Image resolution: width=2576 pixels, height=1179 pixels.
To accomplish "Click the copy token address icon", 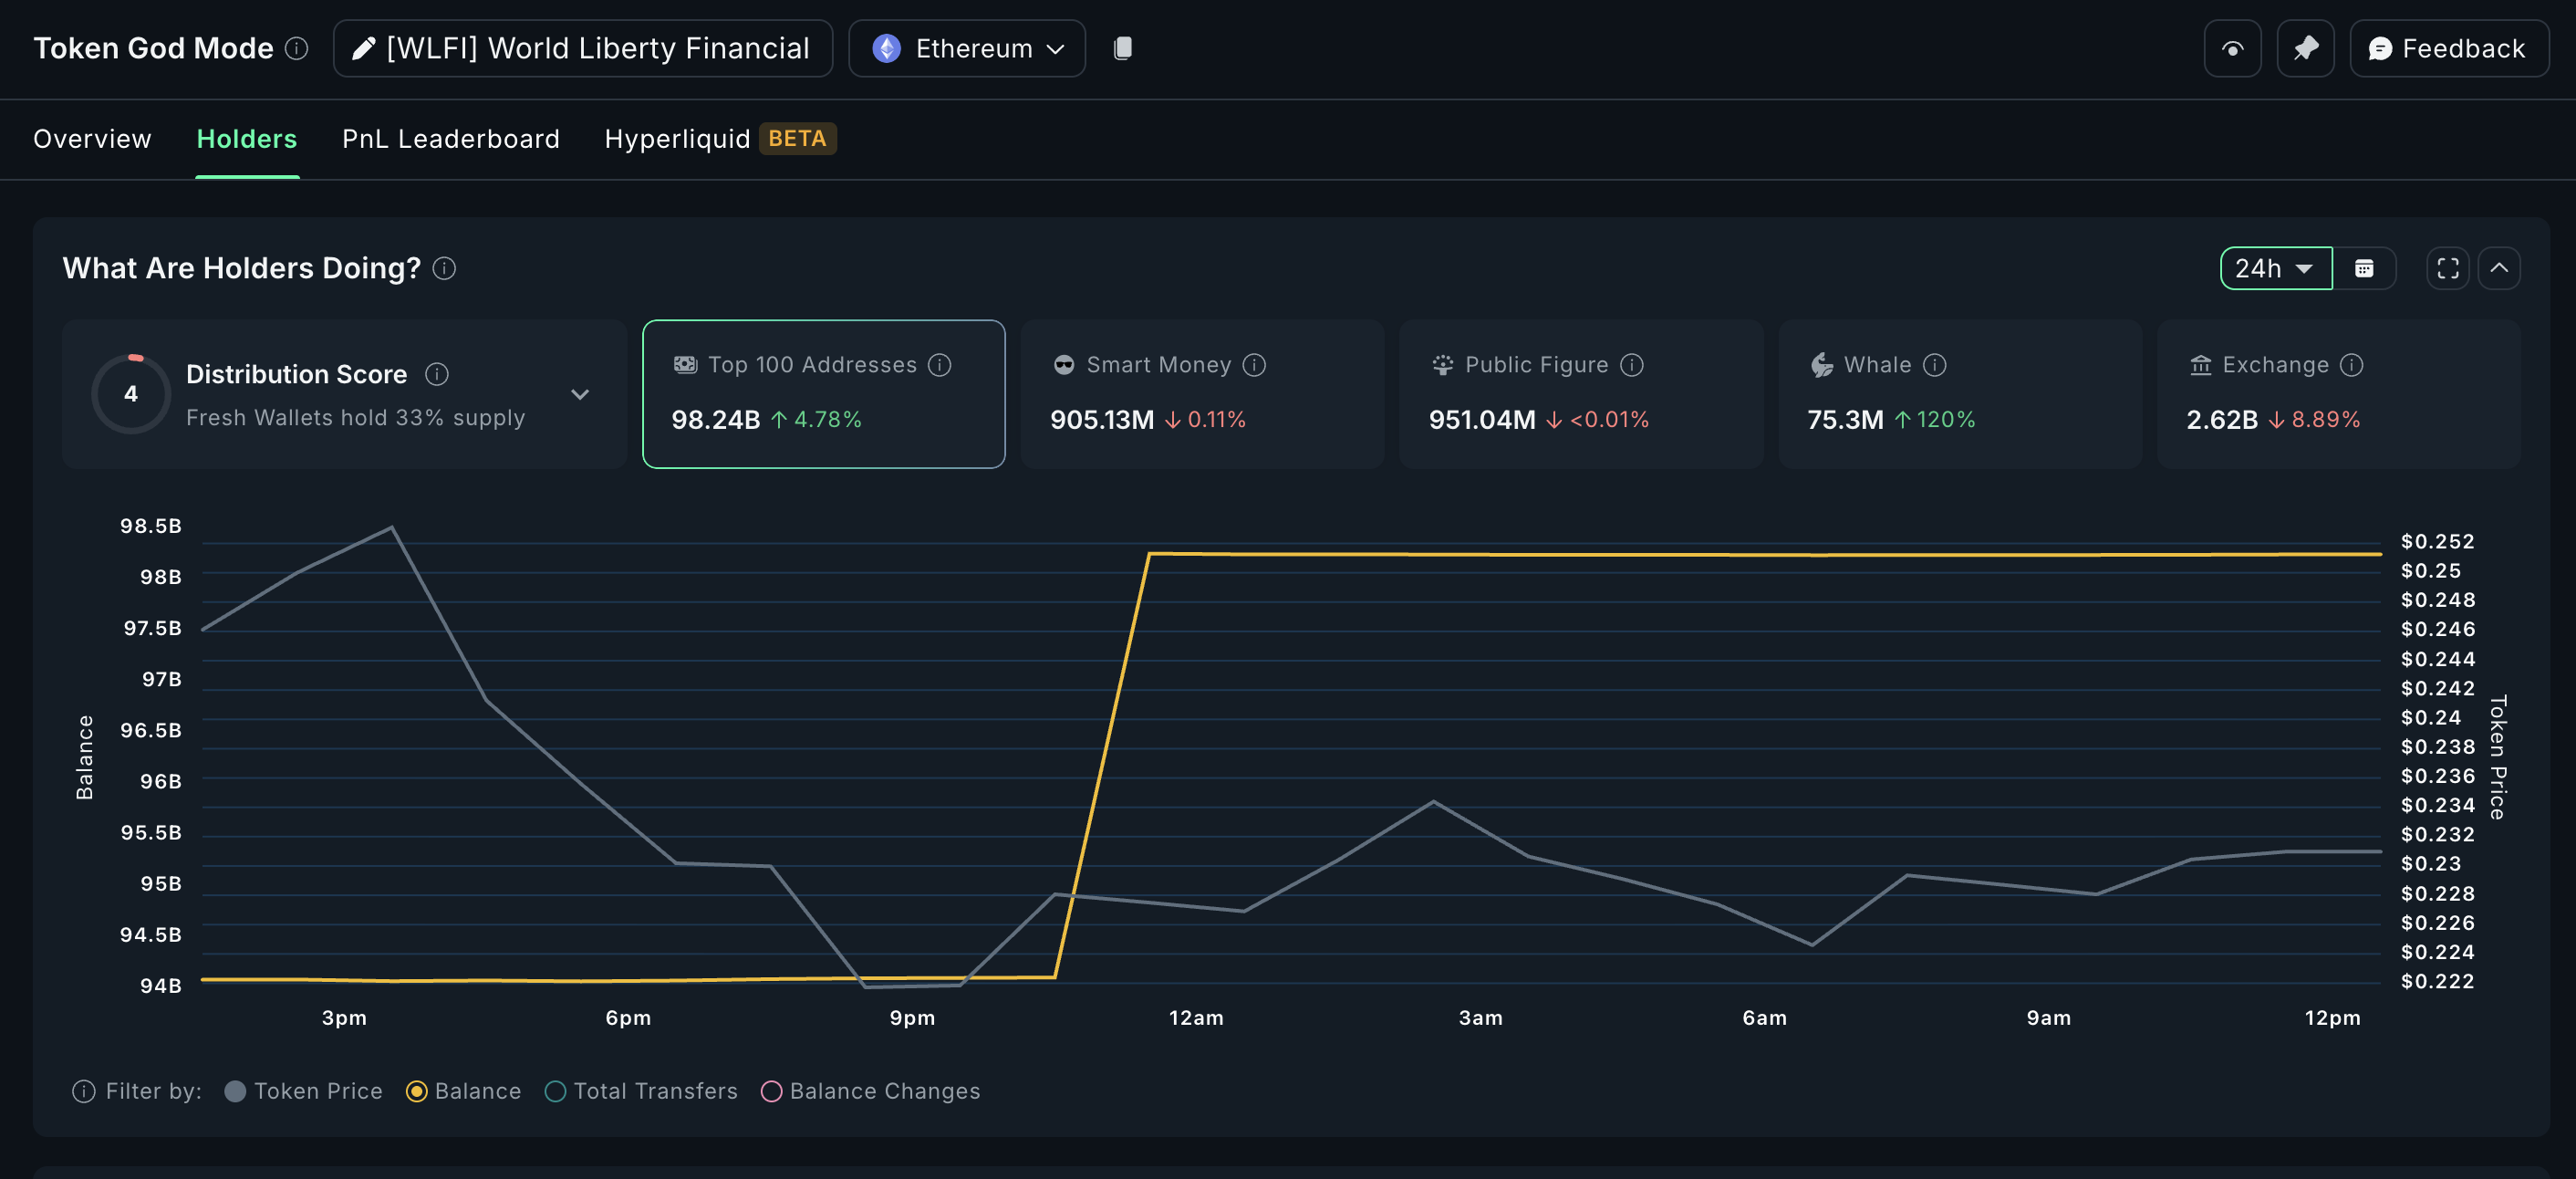I will pos(1122,48).
